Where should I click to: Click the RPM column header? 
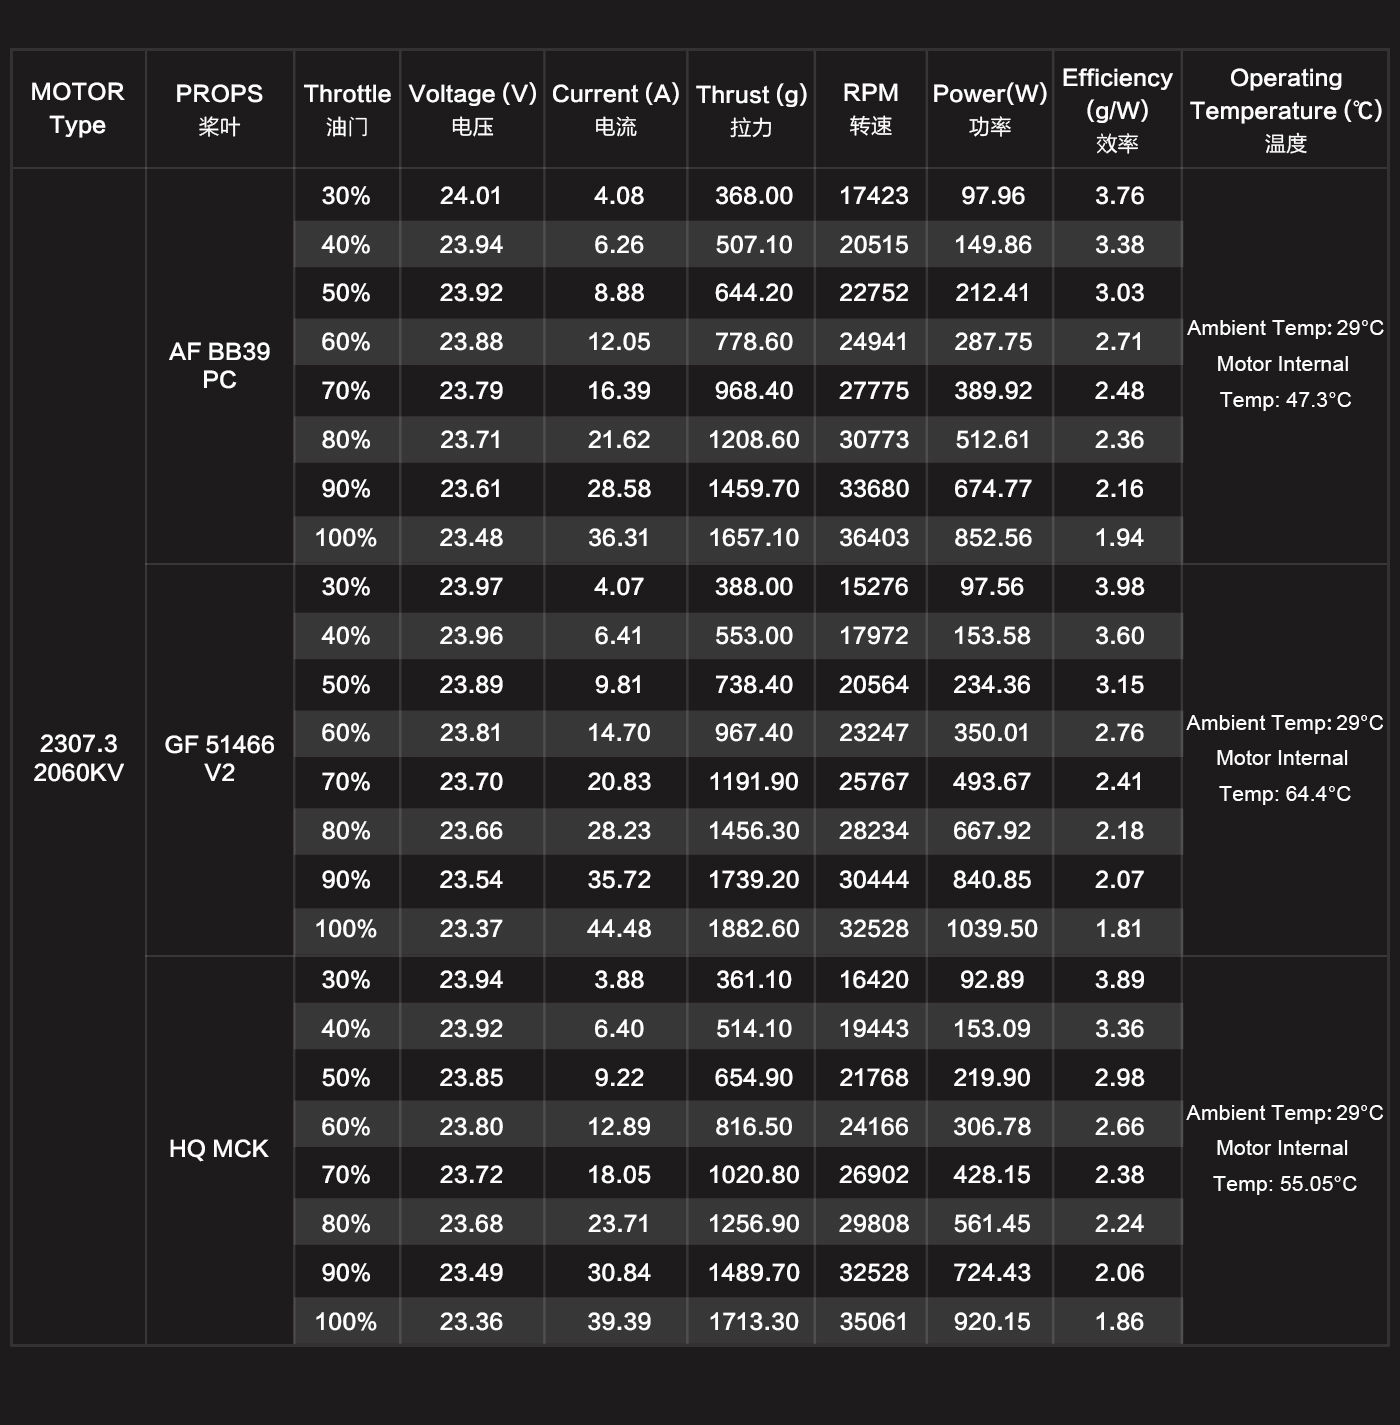pyautogui.click(x=871, y=109)
